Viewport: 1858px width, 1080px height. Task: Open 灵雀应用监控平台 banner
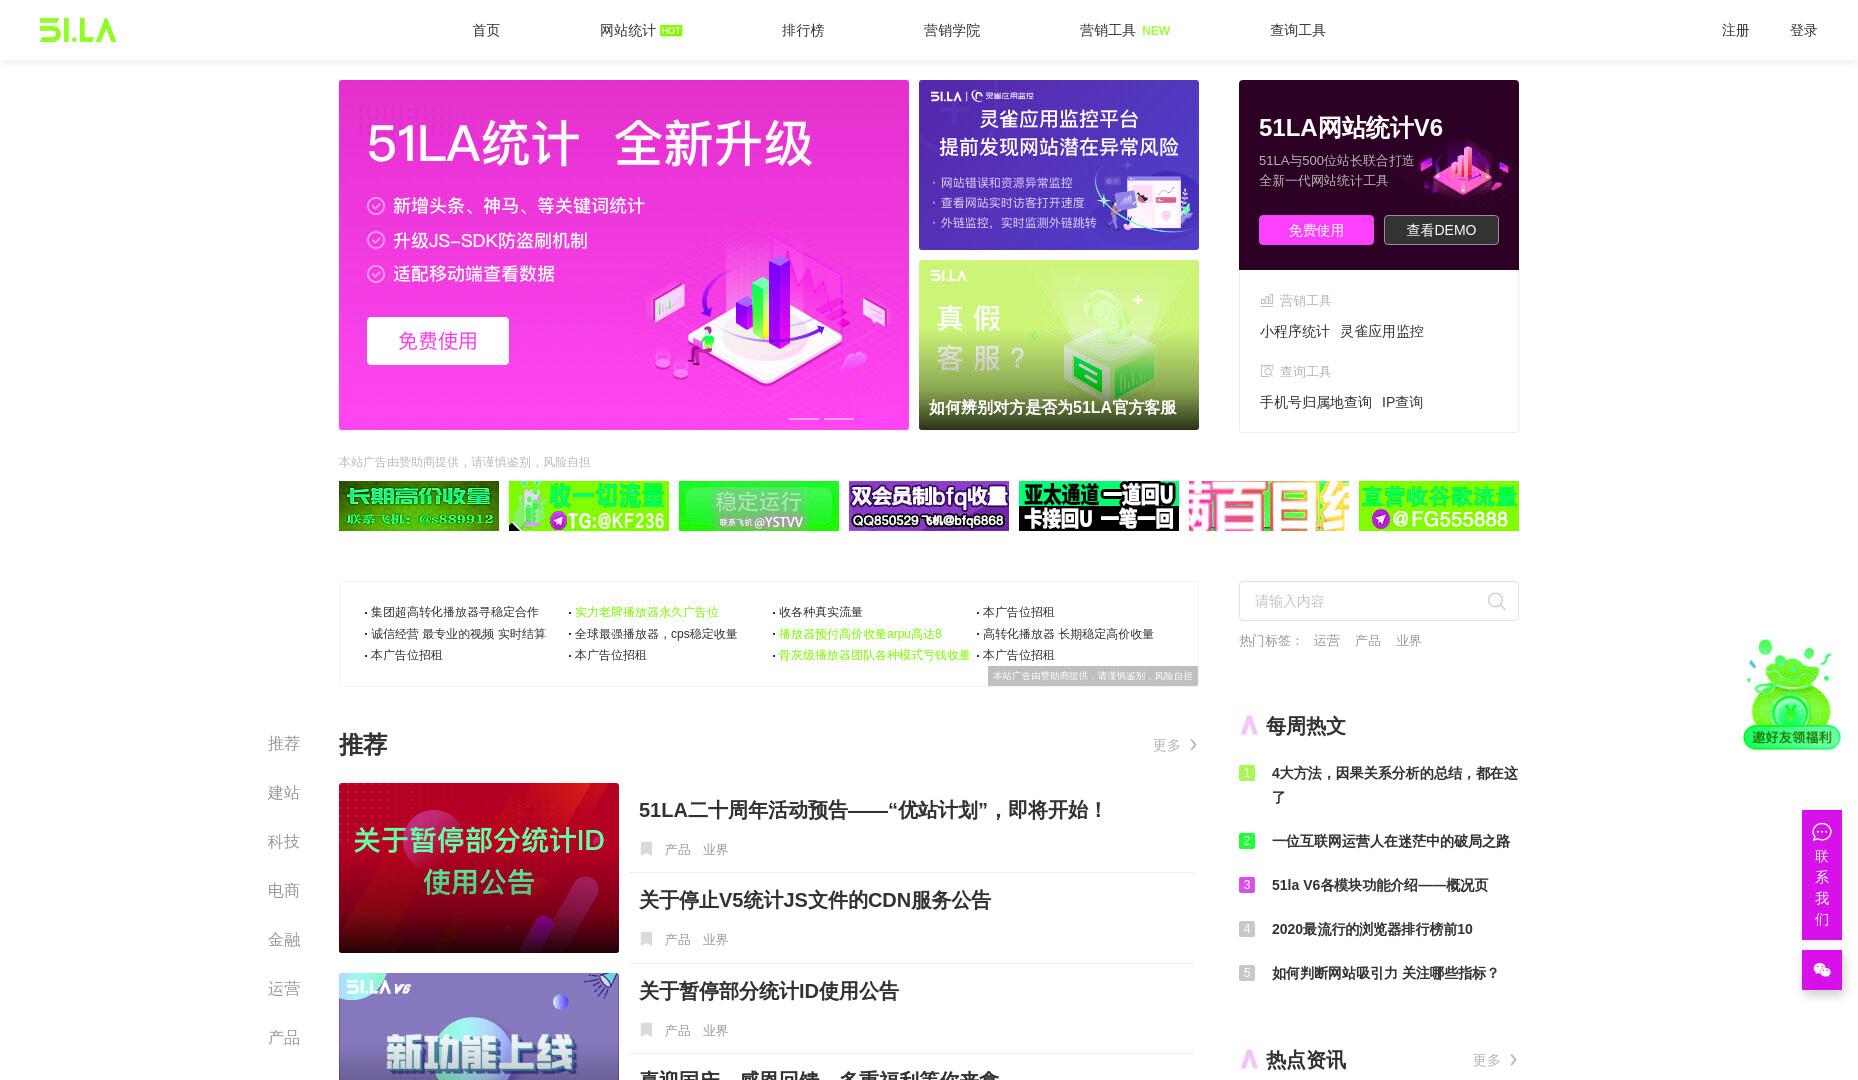1059,165
